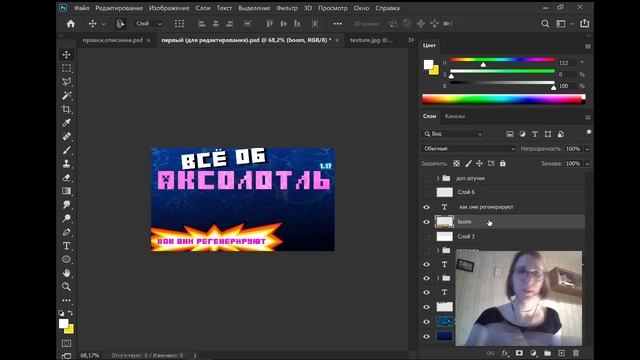Select the Zoom tool in toolbox

[x=67, y=287]
